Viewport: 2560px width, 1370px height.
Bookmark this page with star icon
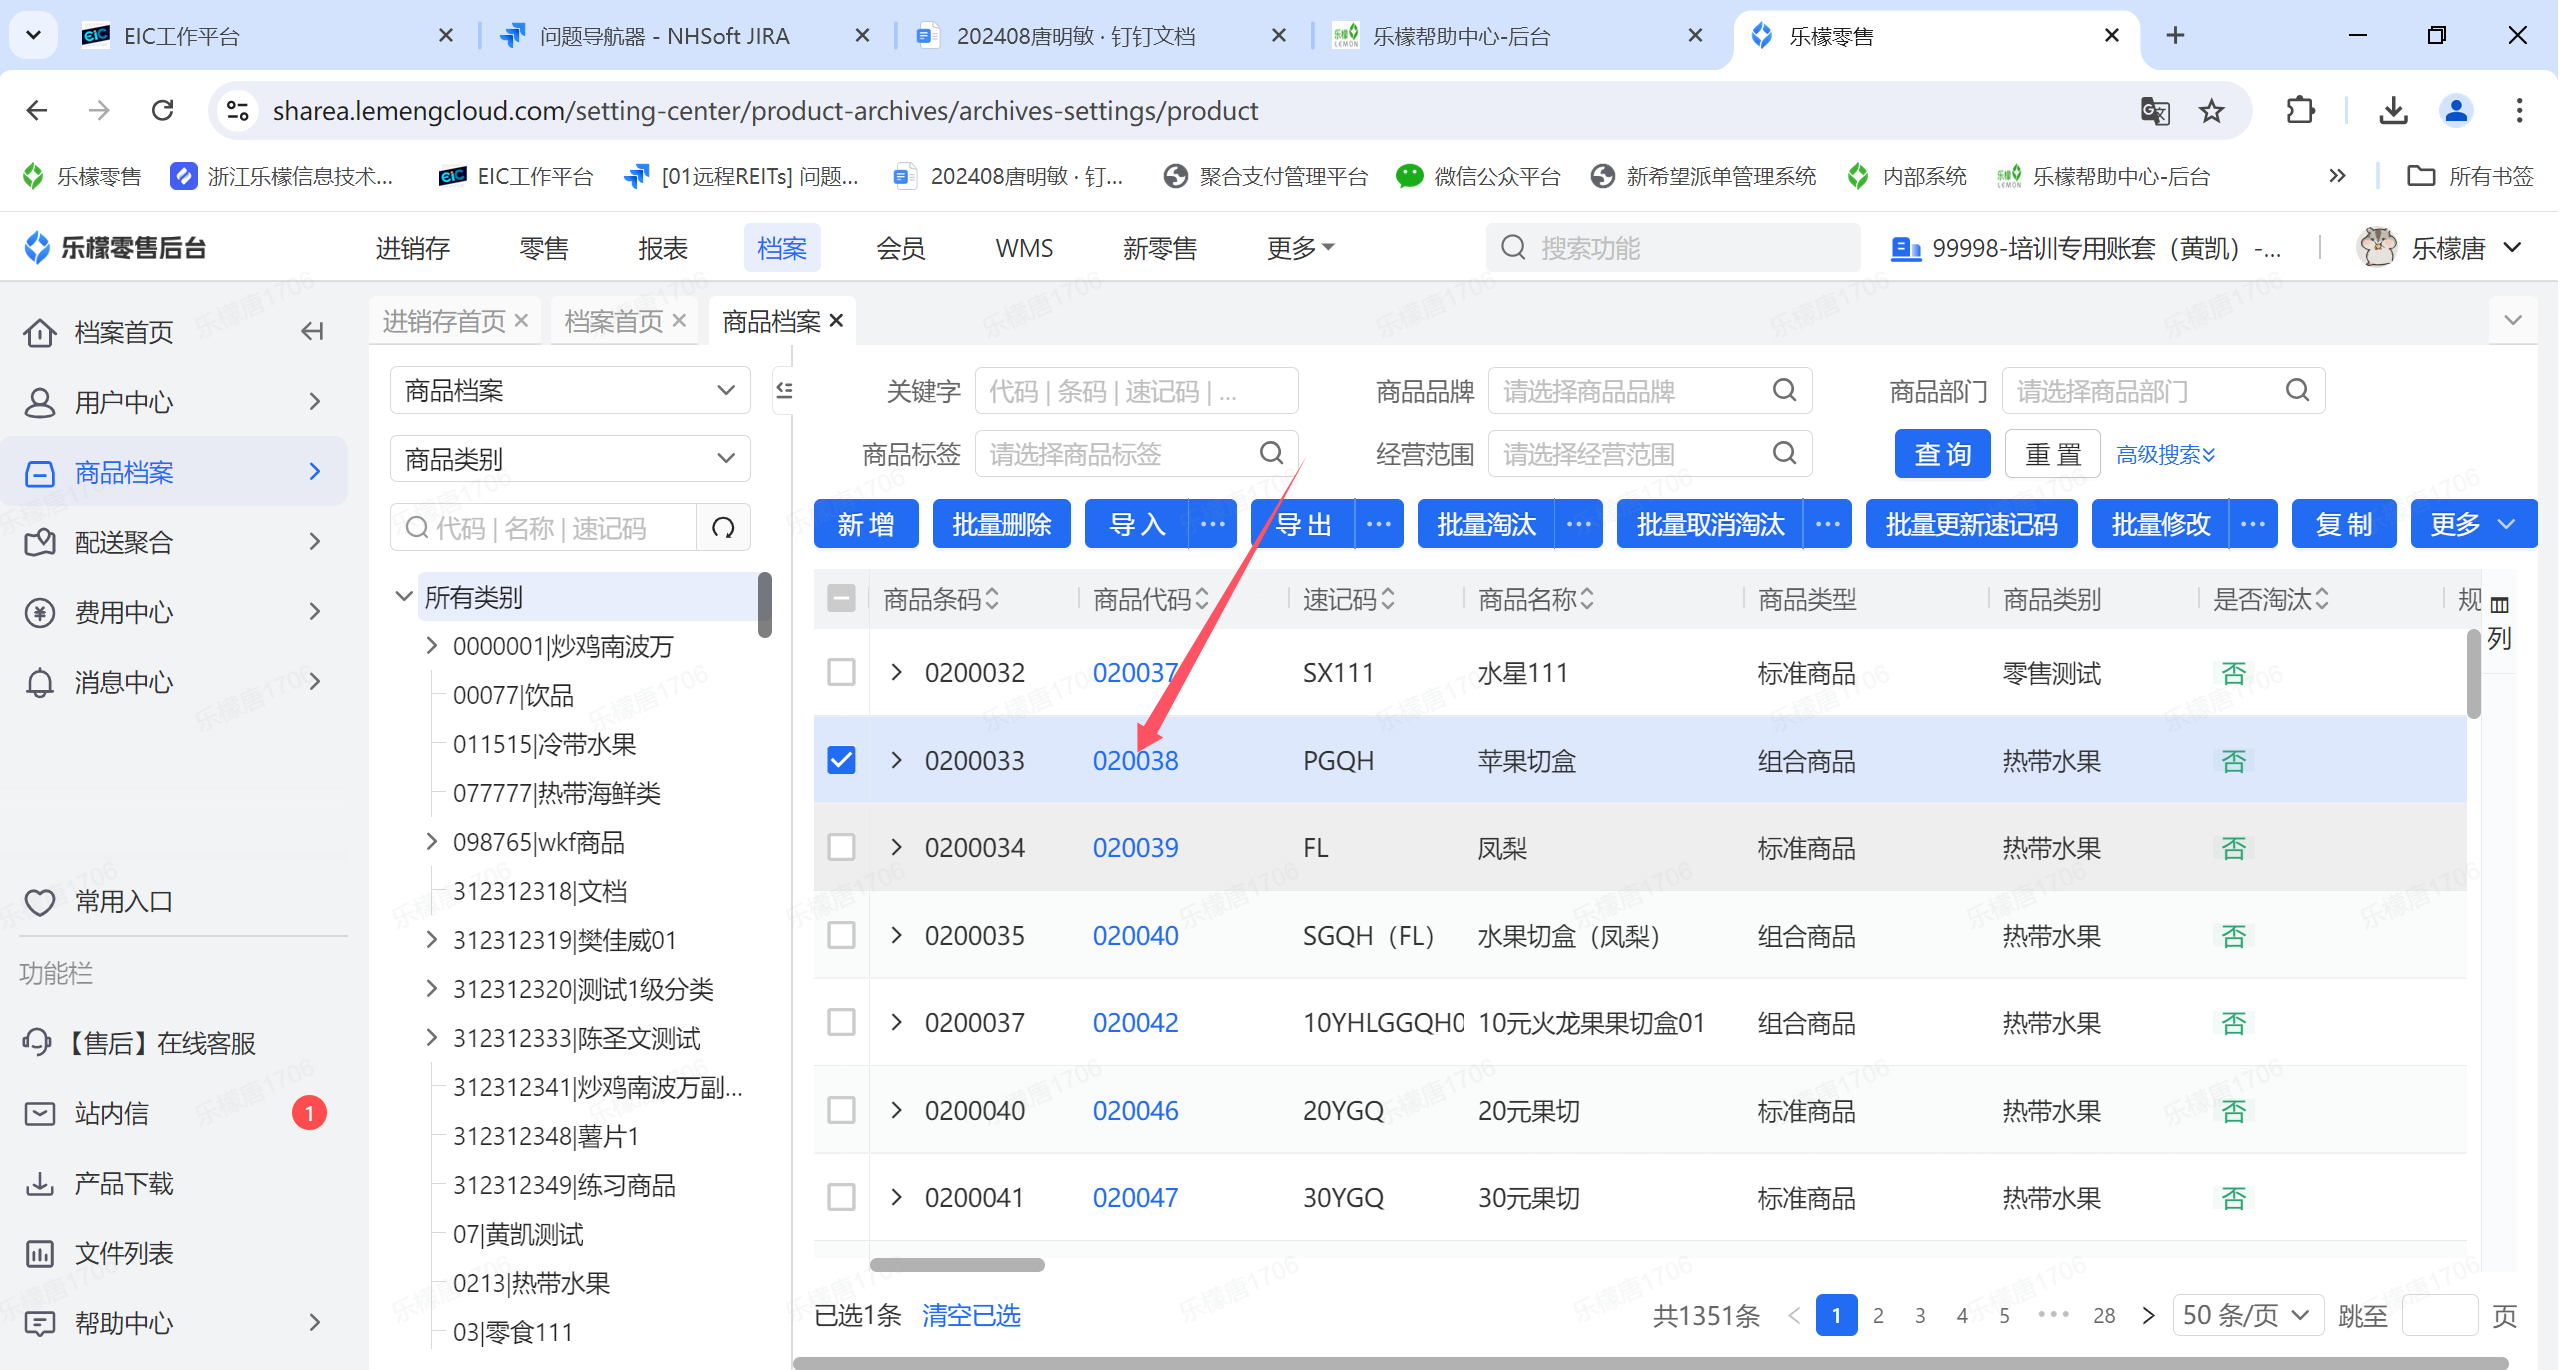[x=2211, y=110]
